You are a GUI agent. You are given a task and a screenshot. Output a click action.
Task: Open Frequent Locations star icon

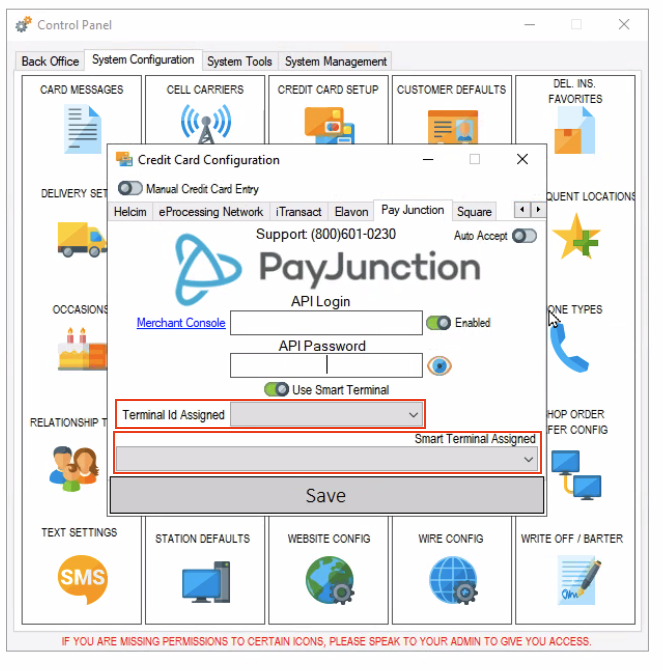pos(575,237)
